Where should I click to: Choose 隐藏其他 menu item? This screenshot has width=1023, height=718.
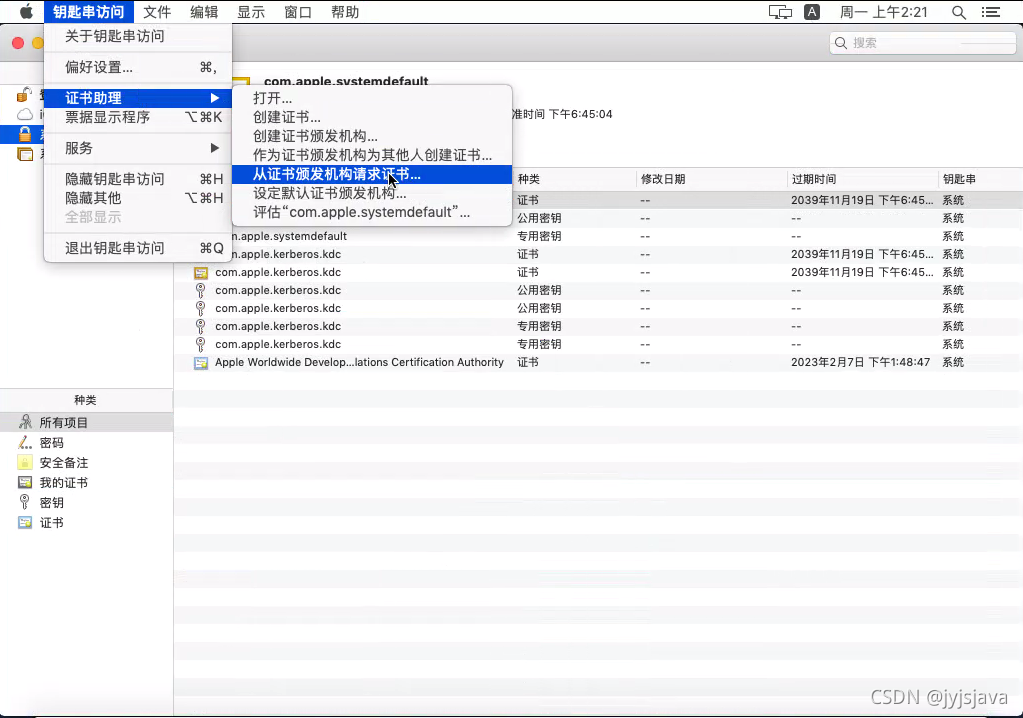138,198
